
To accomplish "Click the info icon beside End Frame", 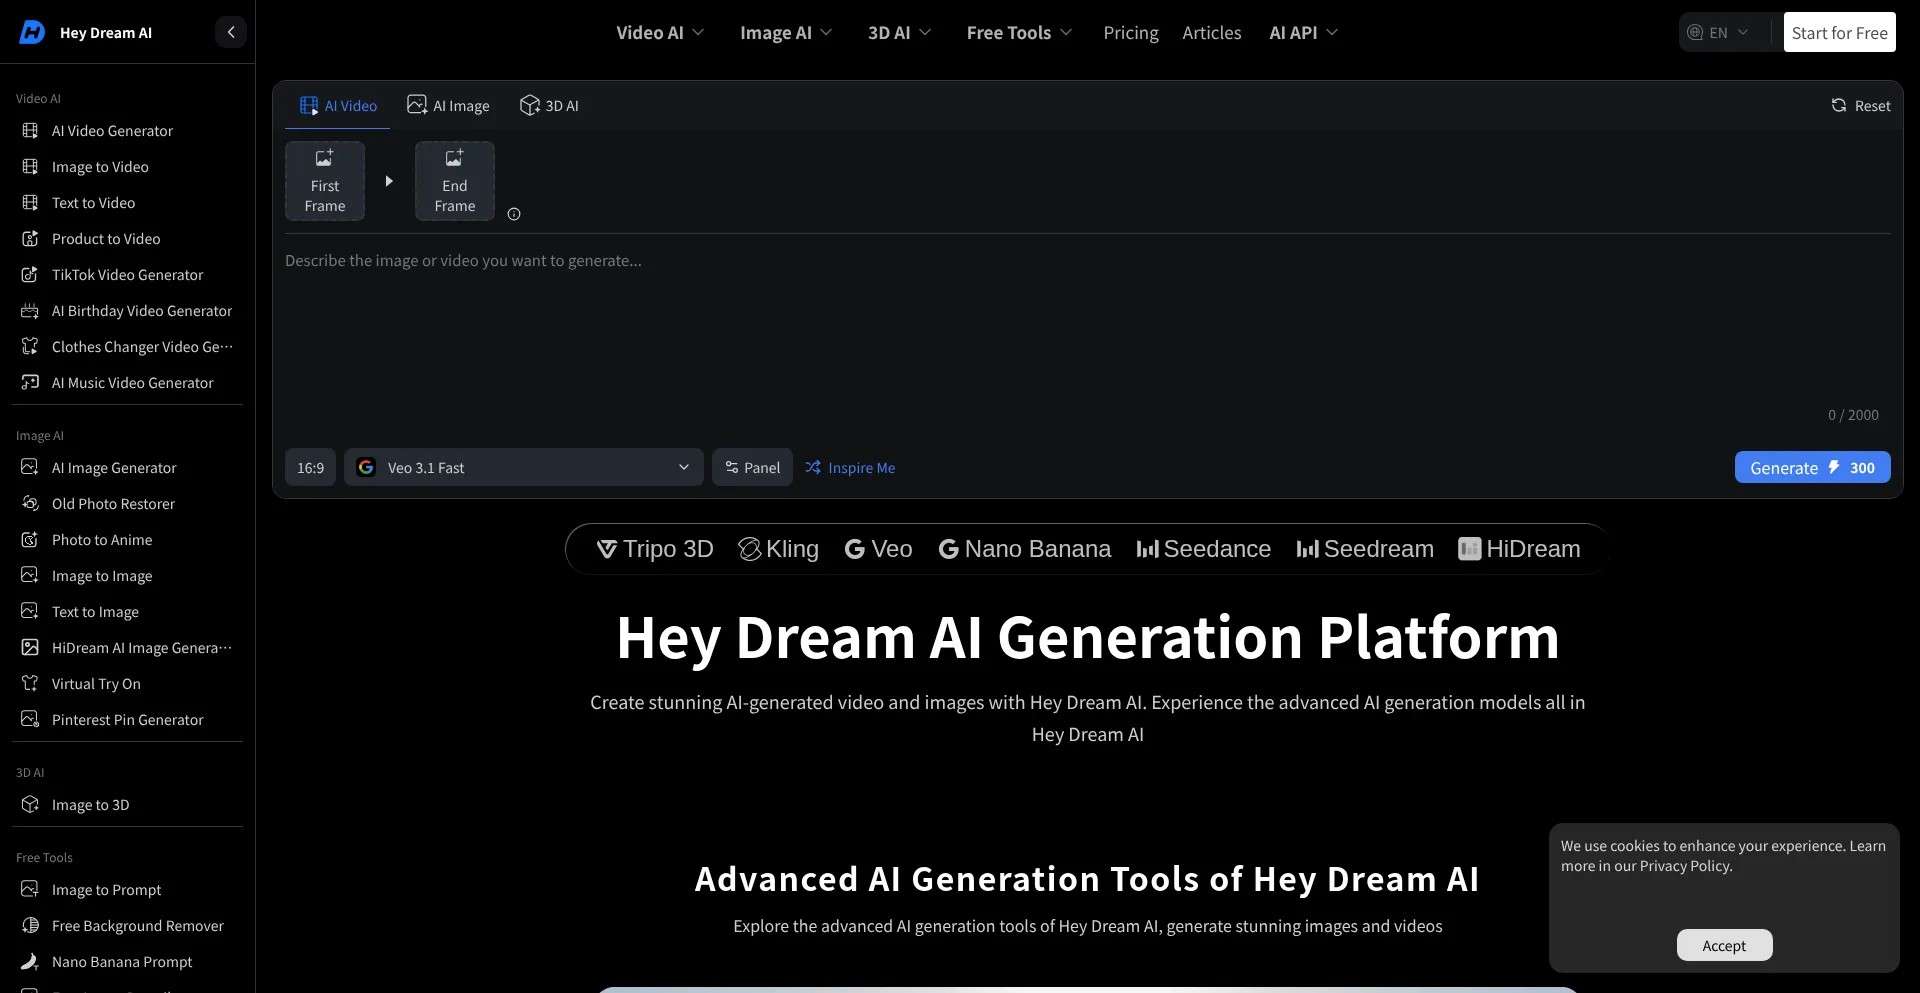I will 514,214.
